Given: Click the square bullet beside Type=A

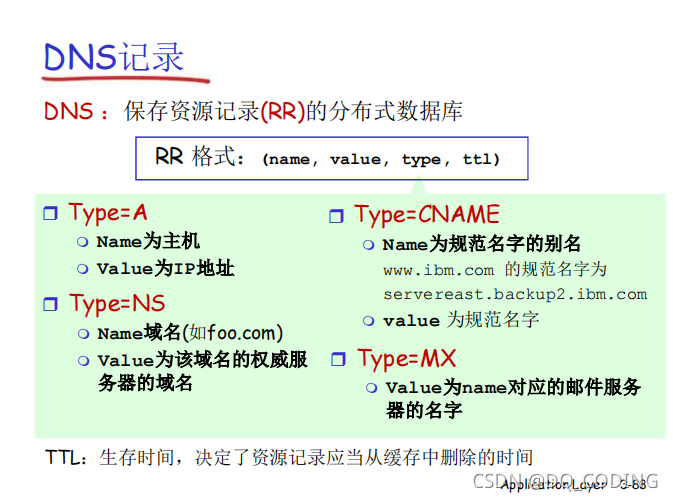Looking at the screenshot, I should [x=50, y=213].
